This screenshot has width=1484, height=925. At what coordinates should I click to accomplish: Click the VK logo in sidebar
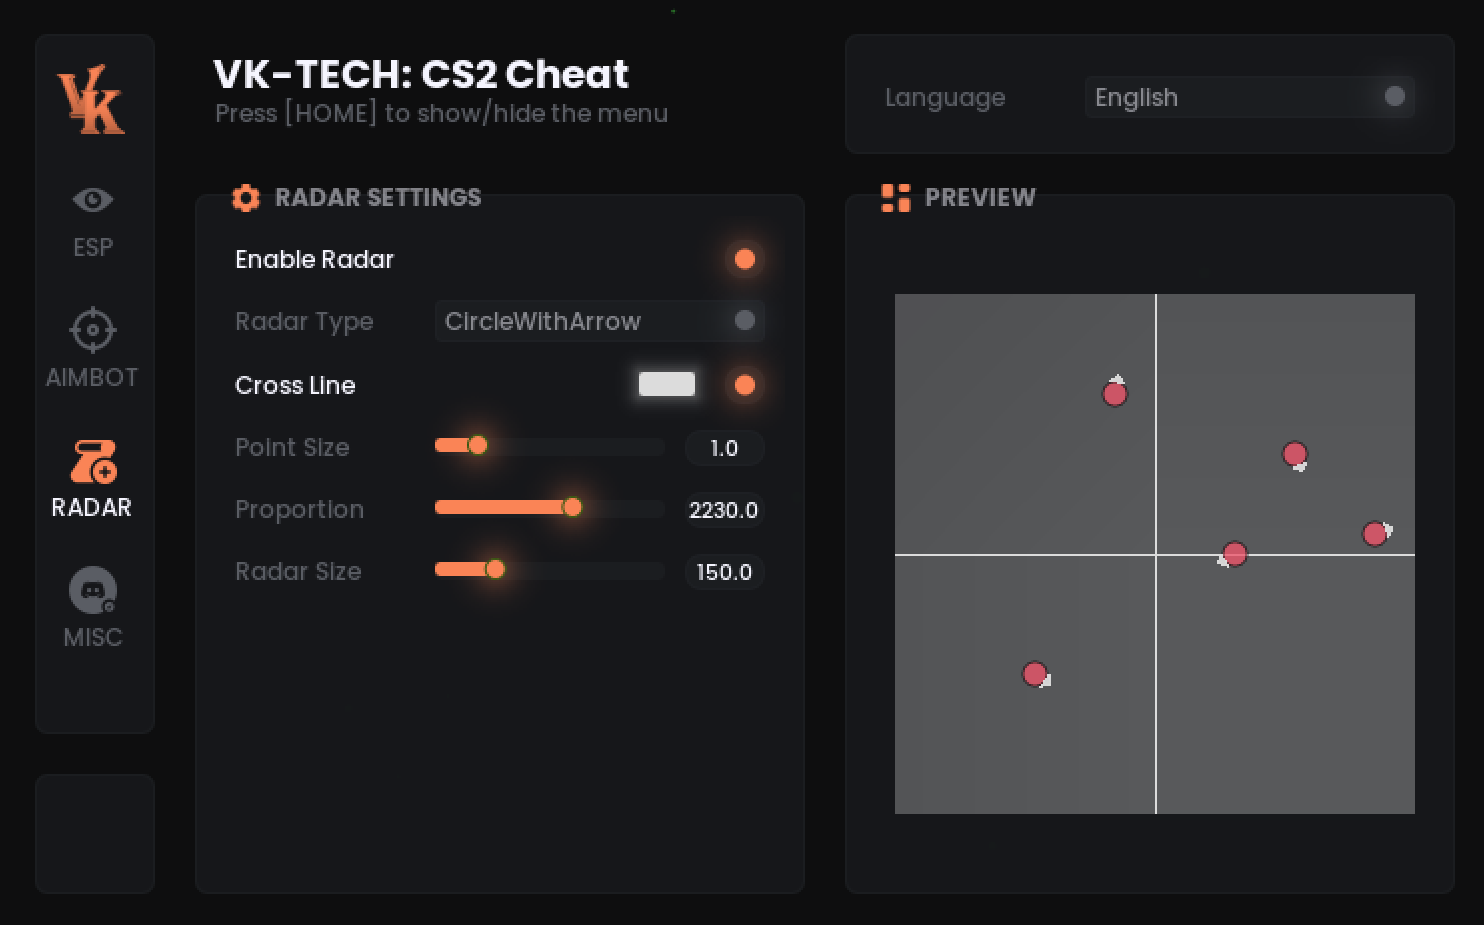point(91,100)
